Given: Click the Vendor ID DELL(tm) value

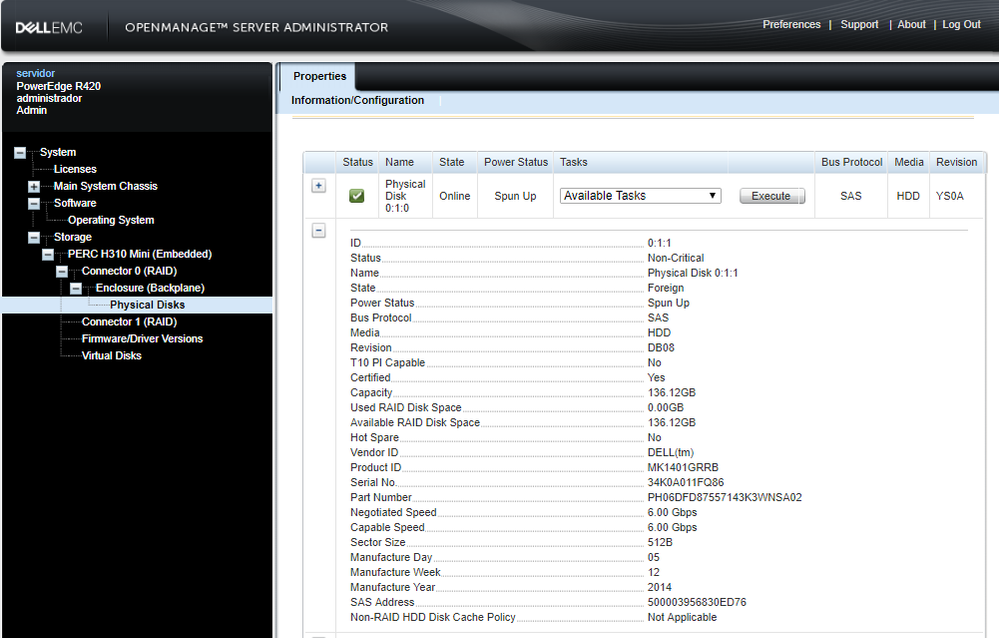Looking at the screenshot, I should (670, 453).
